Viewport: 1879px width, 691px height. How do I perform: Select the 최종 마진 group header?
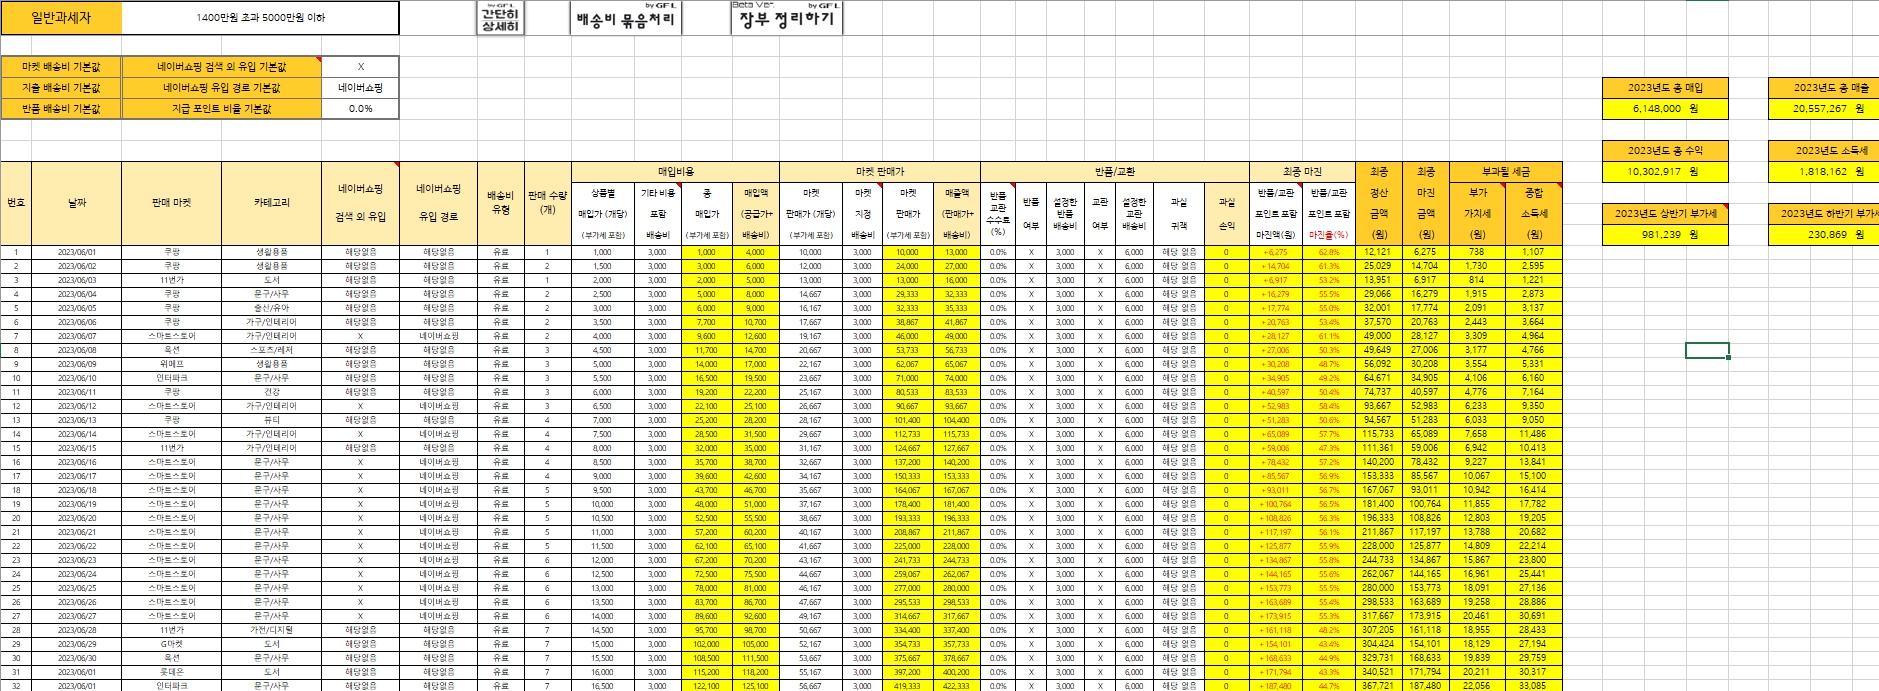(1302, 172)
